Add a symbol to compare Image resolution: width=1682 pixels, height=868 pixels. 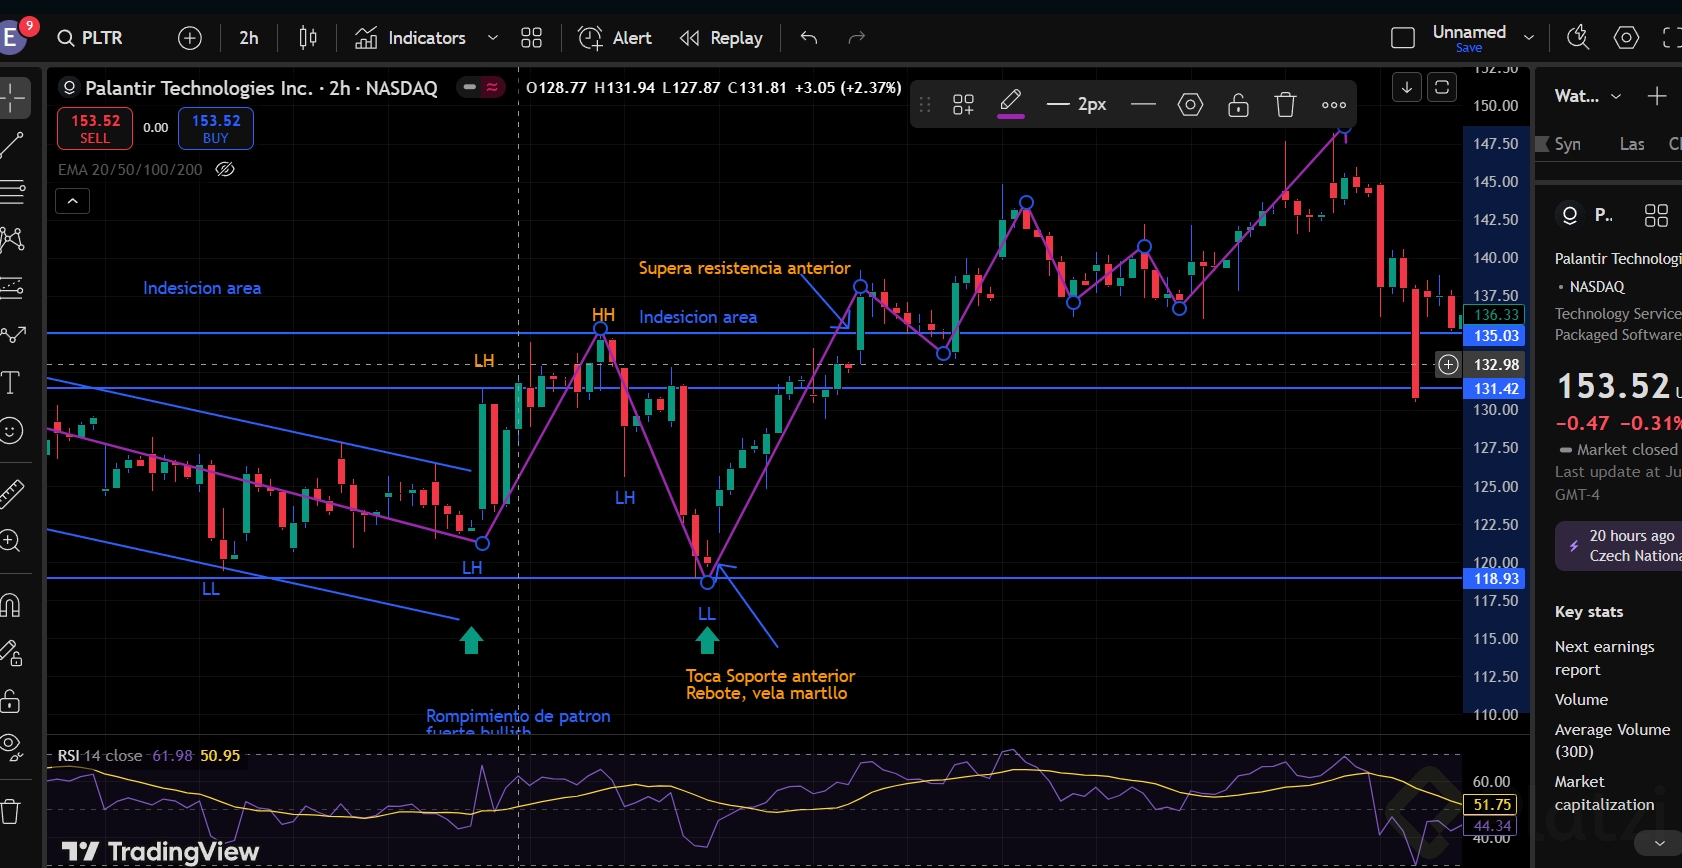click(190, 38)
